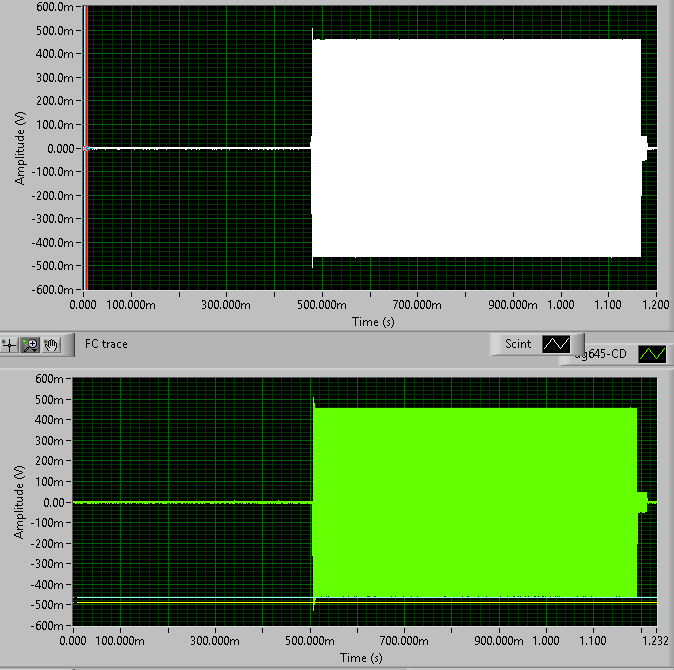Click the cursor point at top graph origin
Viewport: 674px width, 670px height.
(86, 149)
